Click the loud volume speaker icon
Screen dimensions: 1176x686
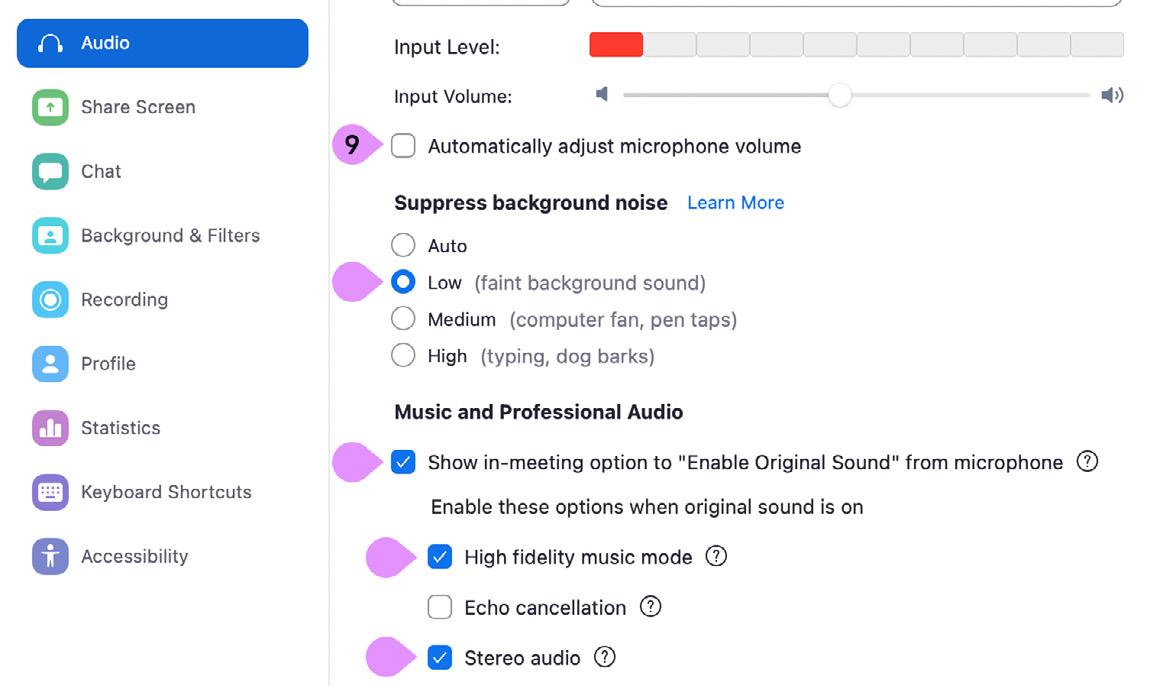(1112, 95)
